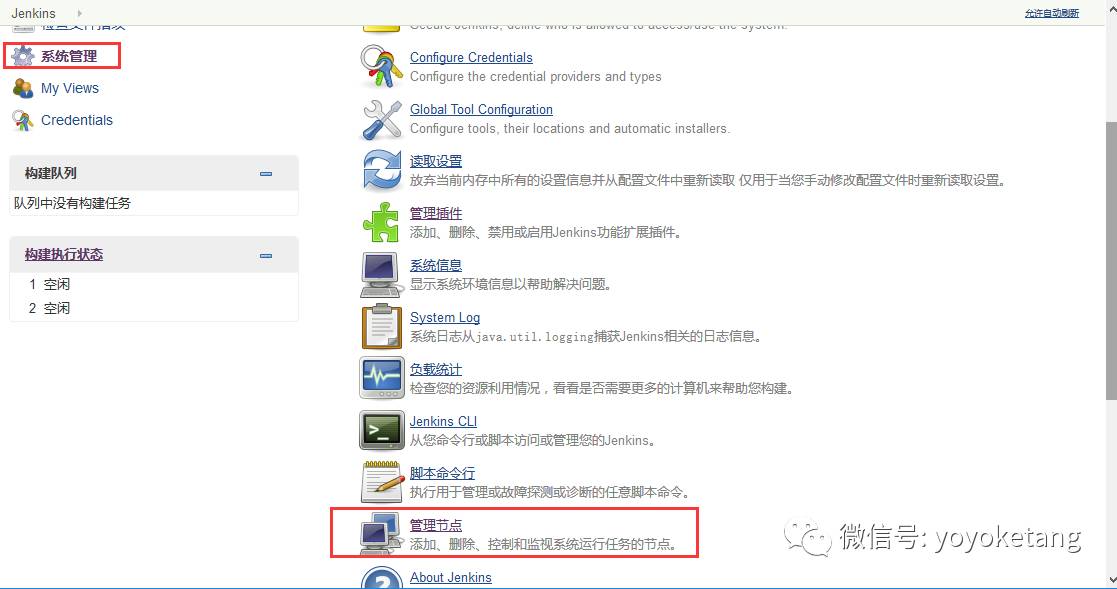This screenshot has width=1117, height=589.
Task: Click the 读取设置 reload arrows icon
Action: point(382,171)
